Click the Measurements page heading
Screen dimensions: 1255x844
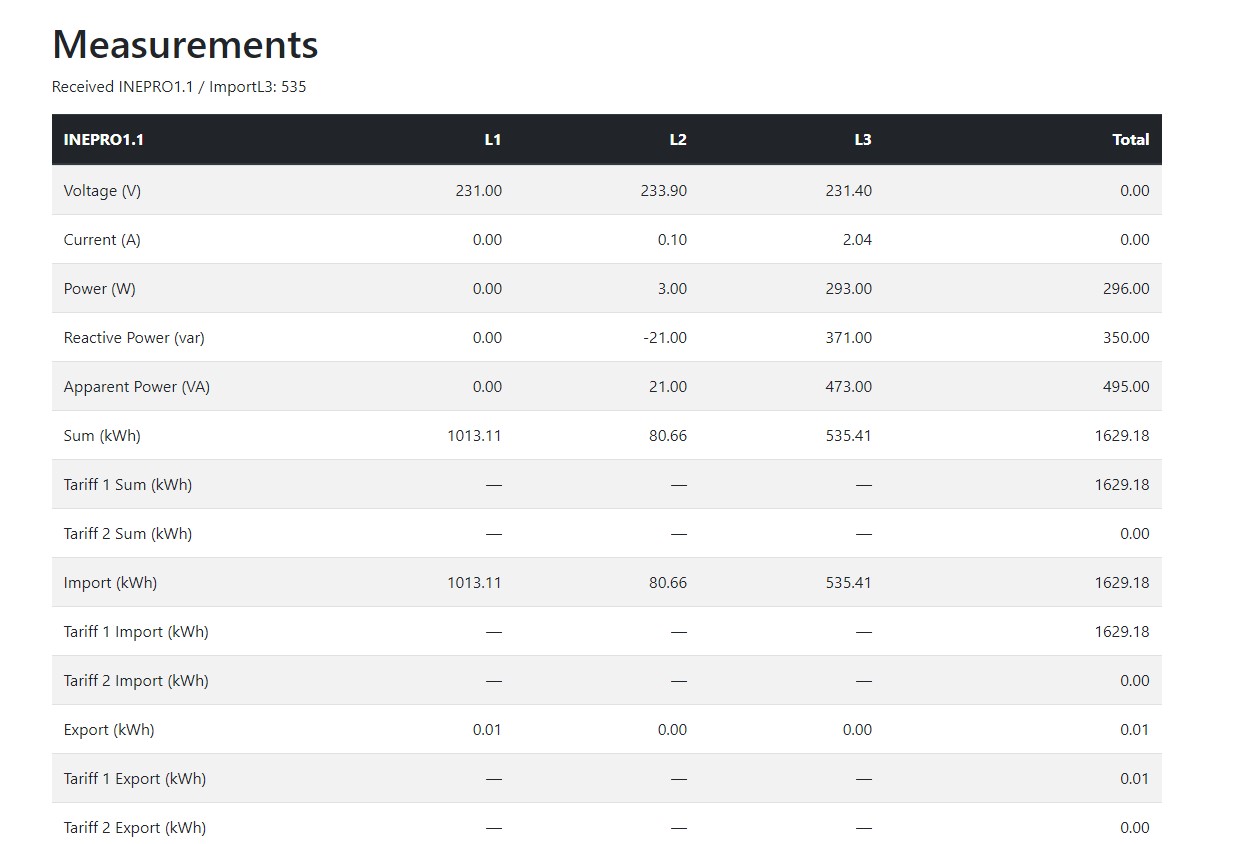(185, 45)
